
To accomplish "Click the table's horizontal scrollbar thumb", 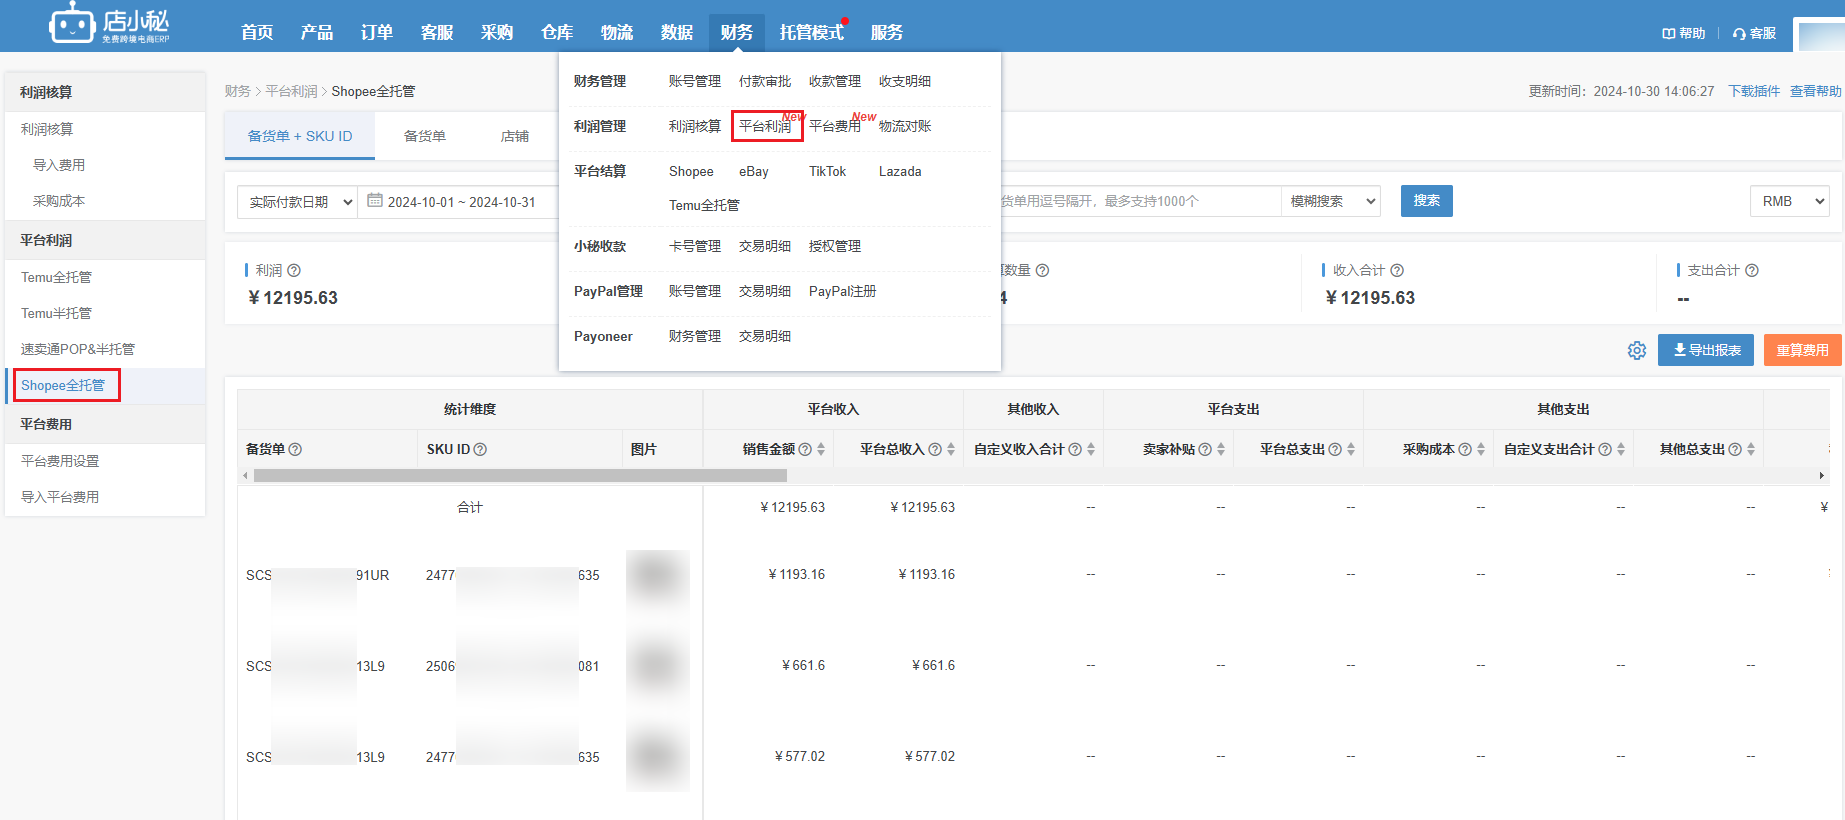I will pyautogui.click(x=520, y=476).
